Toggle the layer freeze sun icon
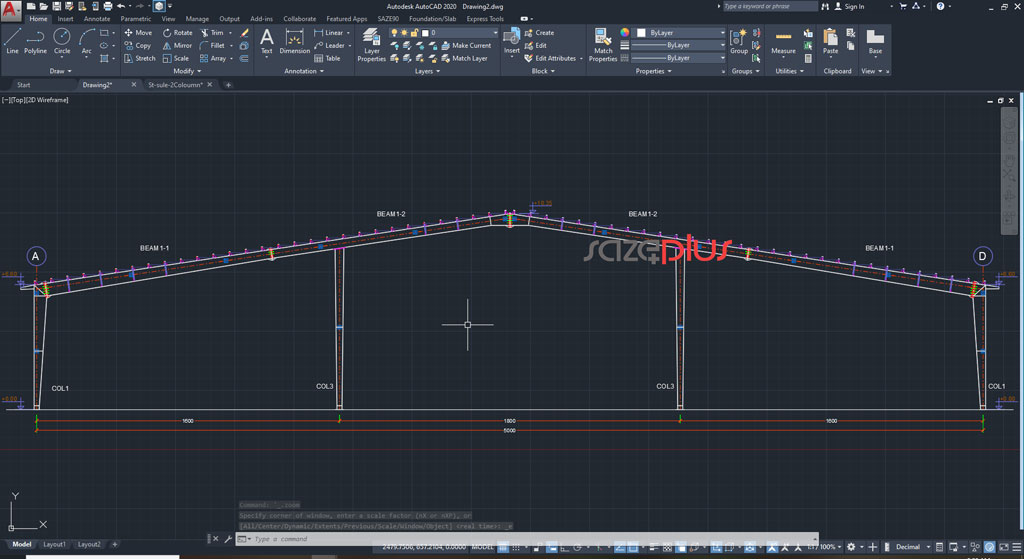Screen dimensions: 1024x559 404,33
